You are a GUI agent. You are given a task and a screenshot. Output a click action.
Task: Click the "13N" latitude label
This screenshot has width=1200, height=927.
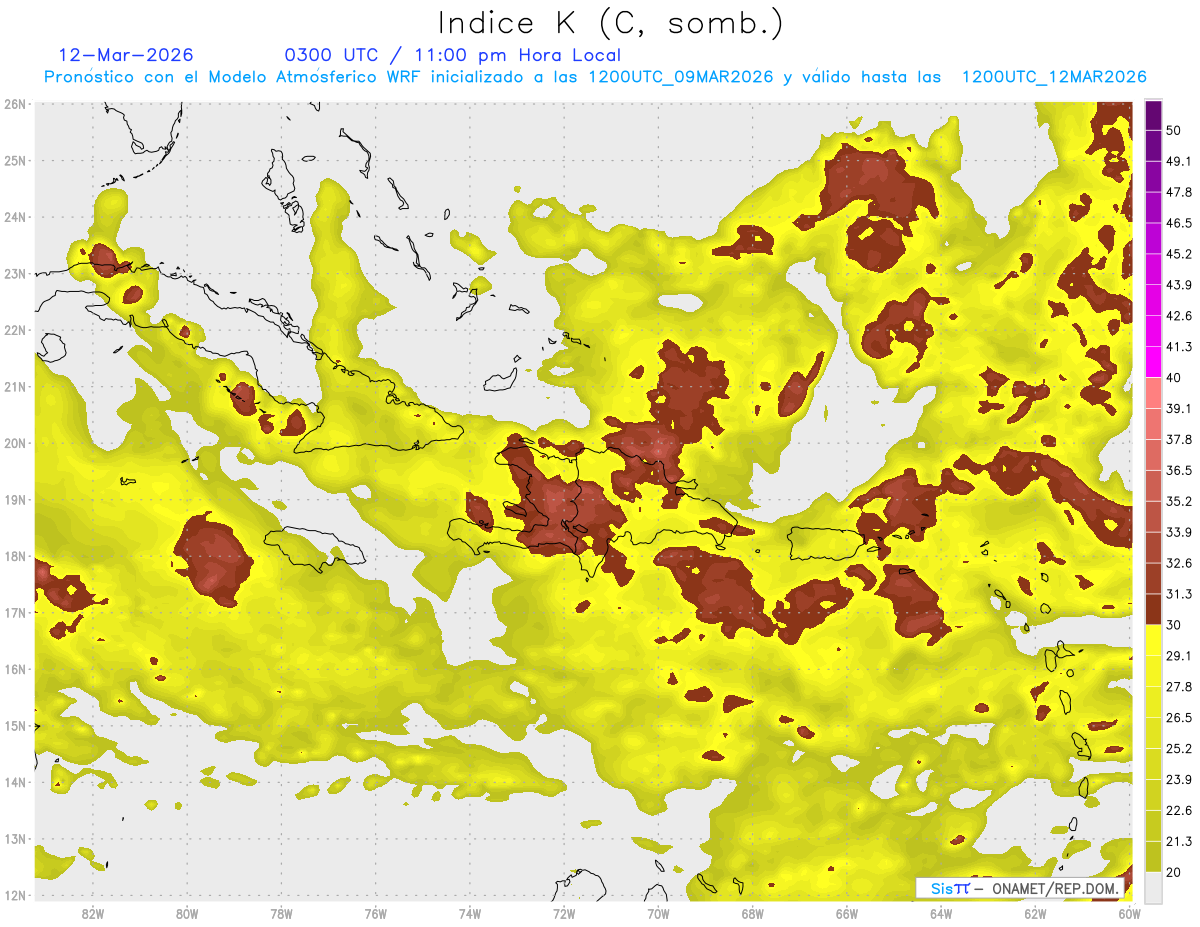(15, 839)
